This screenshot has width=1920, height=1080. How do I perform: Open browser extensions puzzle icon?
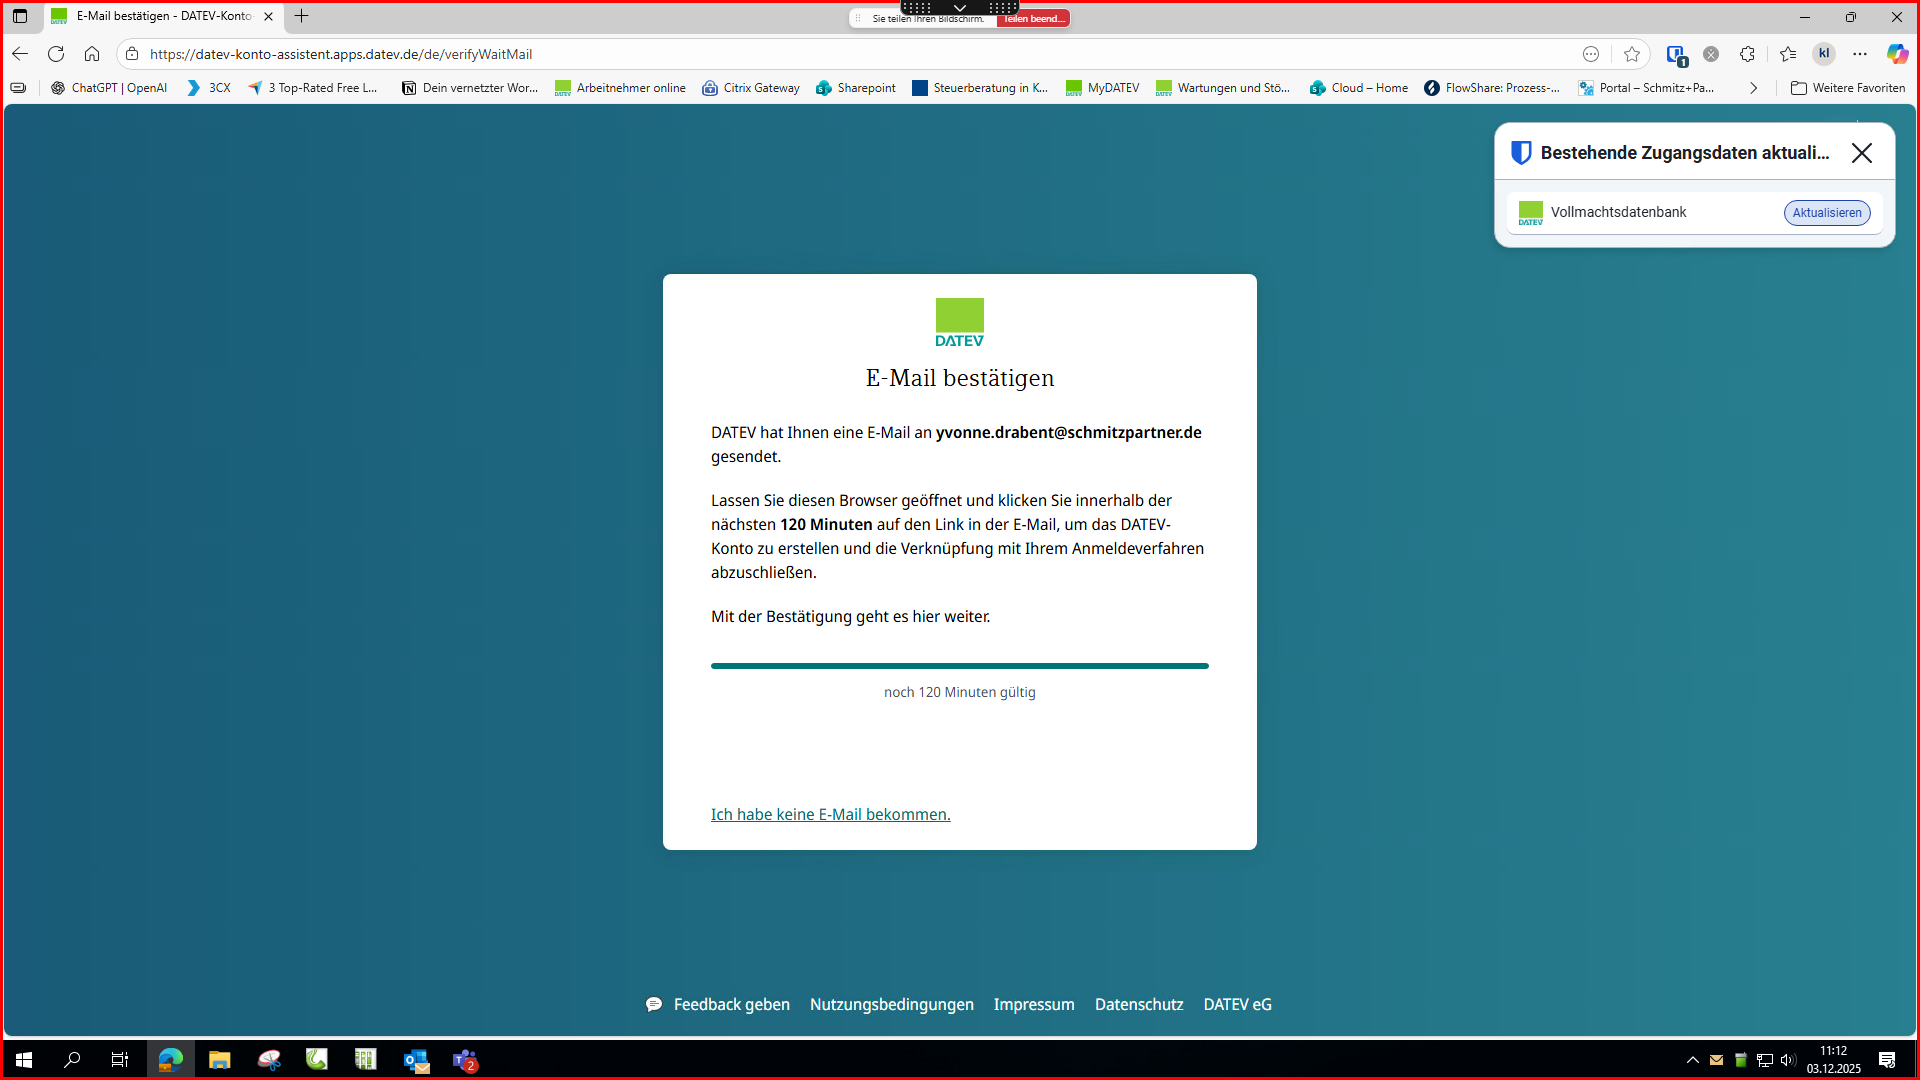pos(1747,54)
